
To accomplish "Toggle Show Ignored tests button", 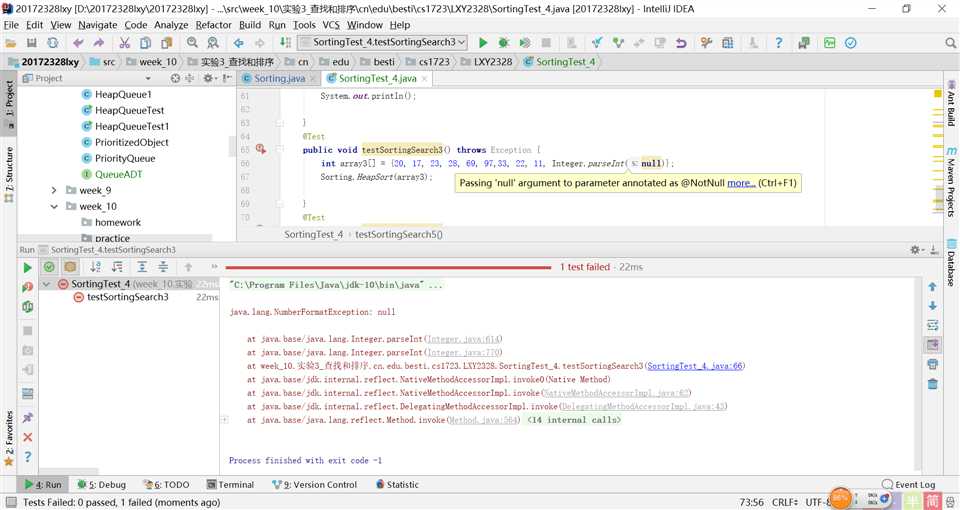I will pos(70,266).
